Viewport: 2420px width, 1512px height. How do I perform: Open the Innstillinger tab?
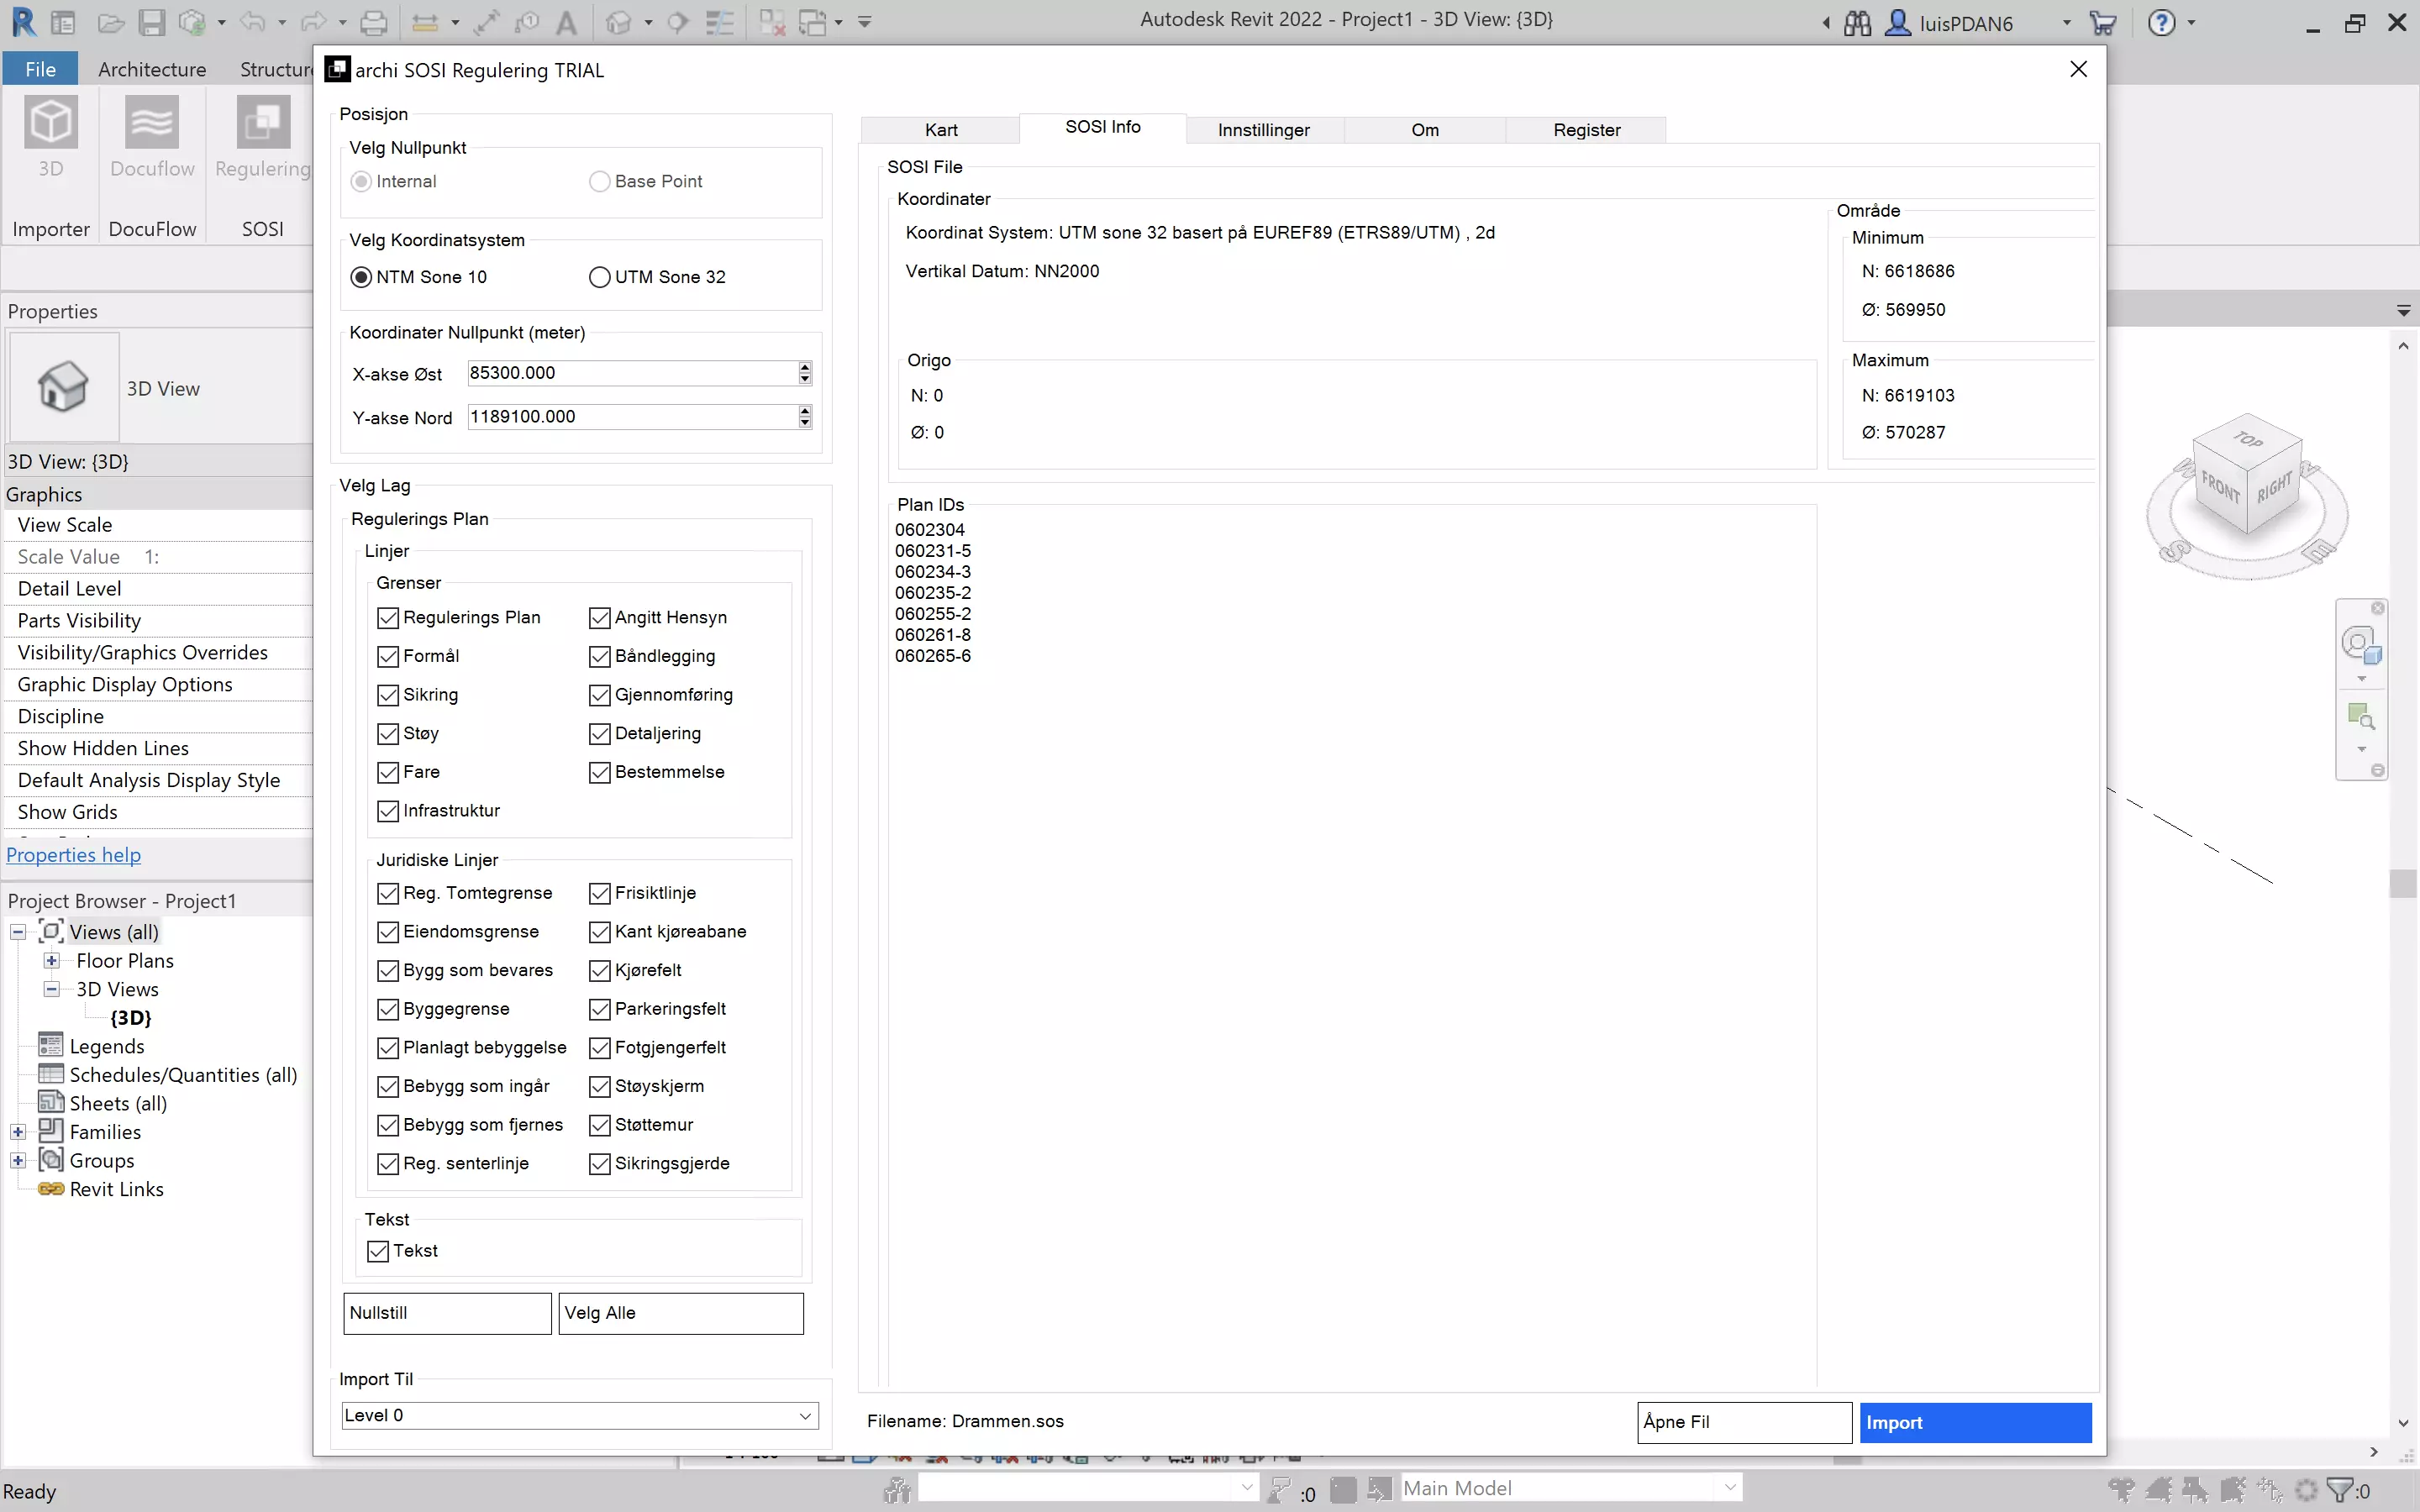tap(1263, 130)
